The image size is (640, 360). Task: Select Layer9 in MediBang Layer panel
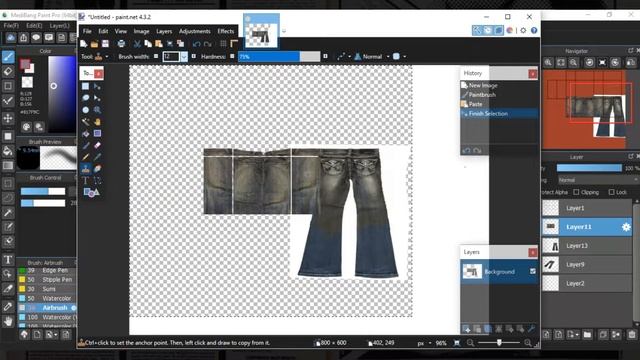coord(587,264)
